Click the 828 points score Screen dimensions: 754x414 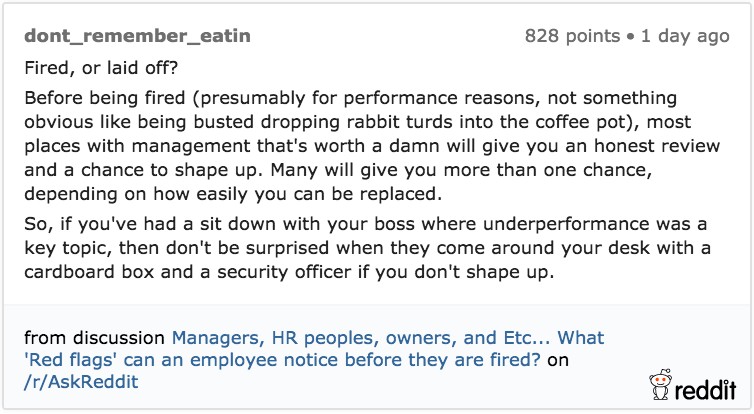[572, 37]
